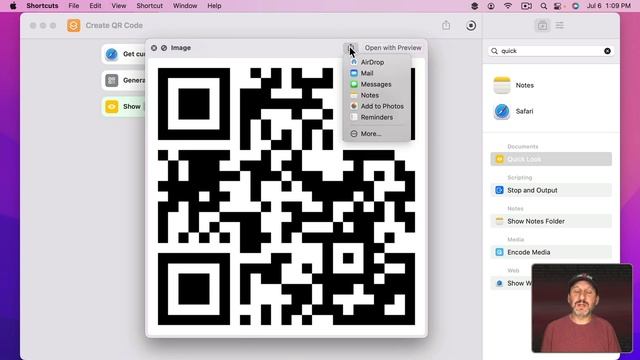Click the share icon in the Image window

point(351,48)
